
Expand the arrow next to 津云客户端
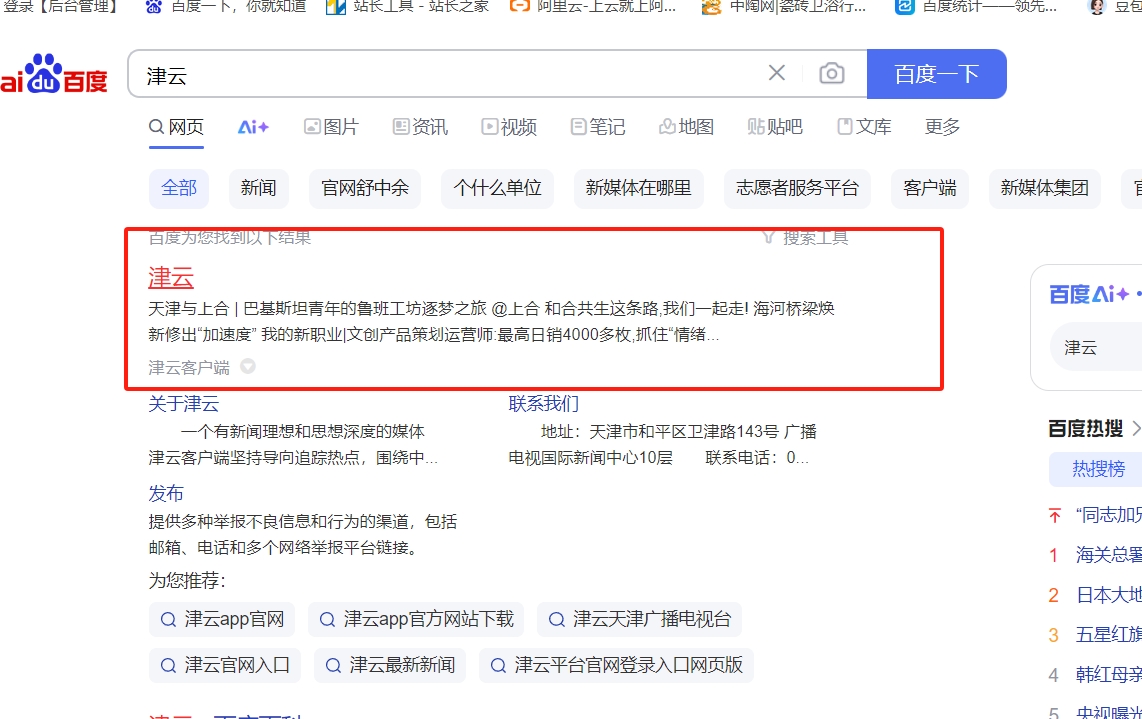coord(248,366)
